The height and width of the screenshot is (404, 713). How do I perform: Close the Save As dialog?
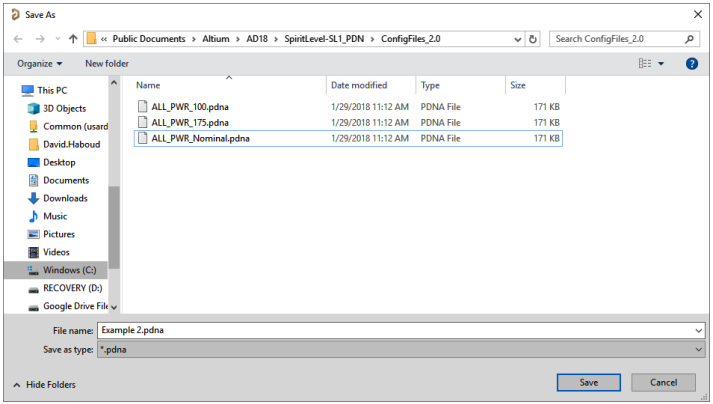(x=698, y=15)
